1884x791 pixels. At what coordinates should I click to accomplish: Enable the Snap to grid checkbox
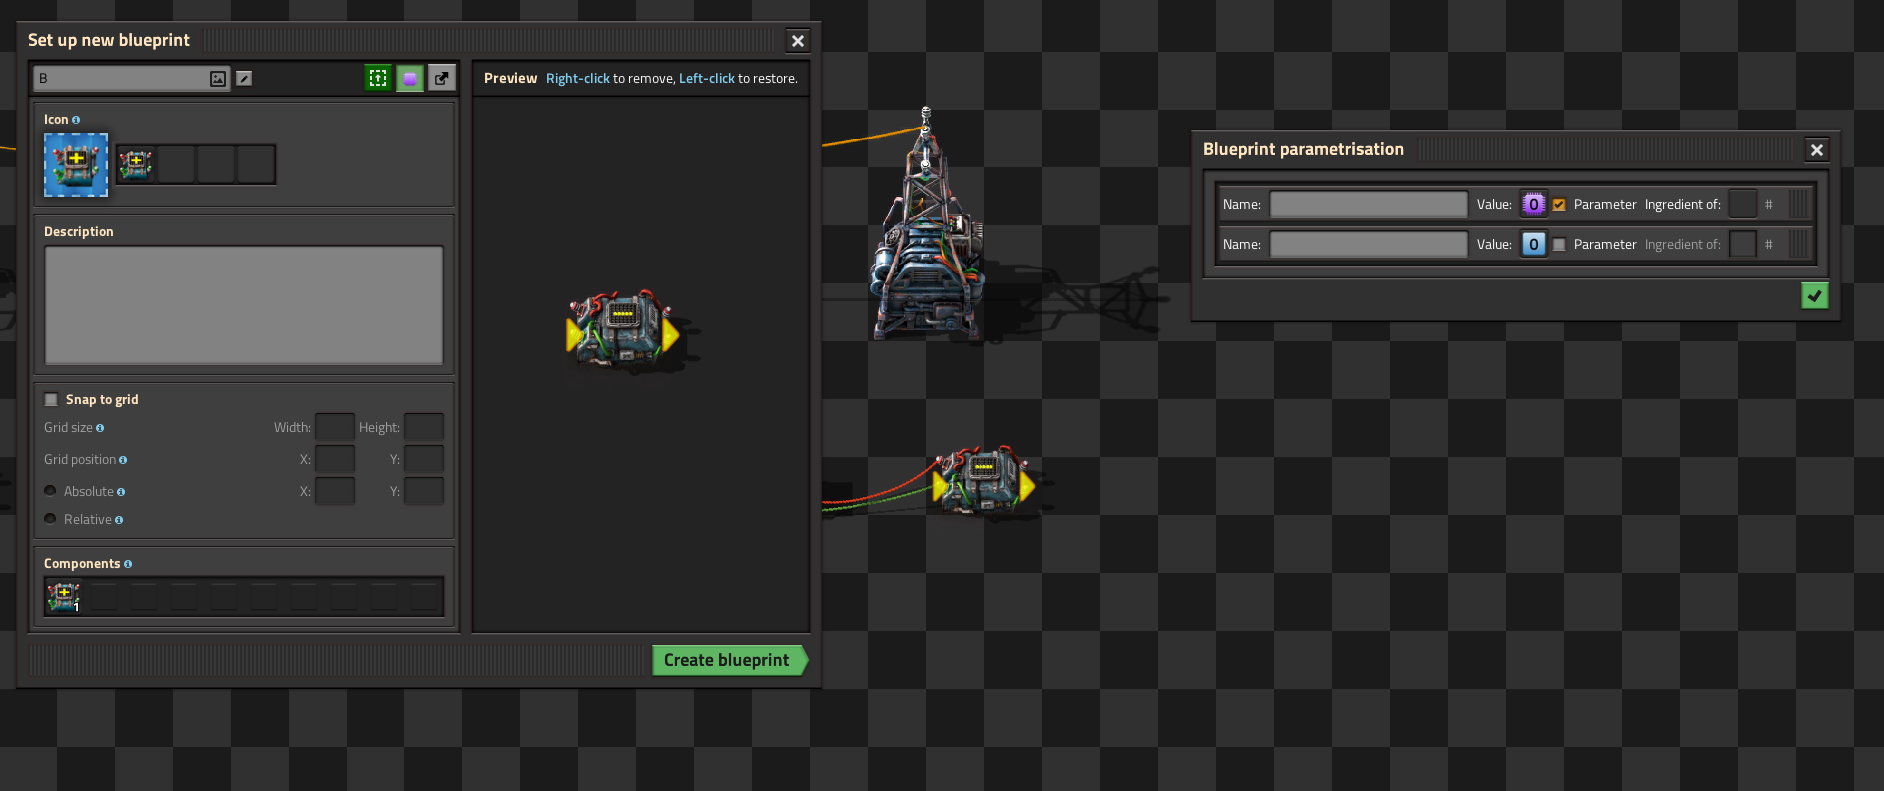51,400
